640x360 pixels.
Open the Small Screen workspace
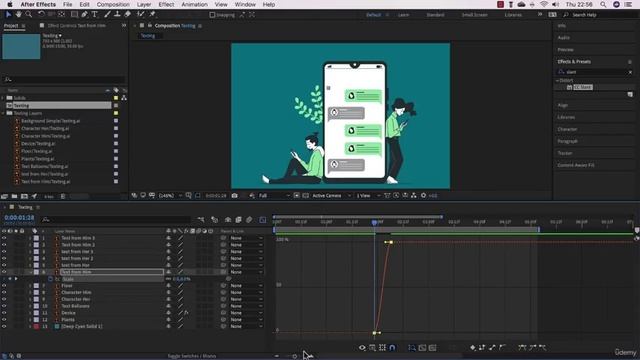tap(474, 15)
